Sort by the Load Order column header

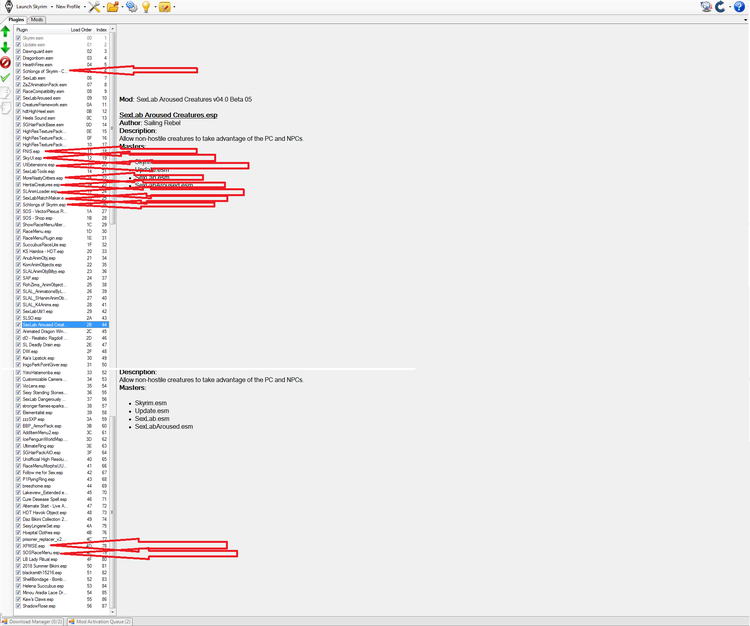coord(81,30)
